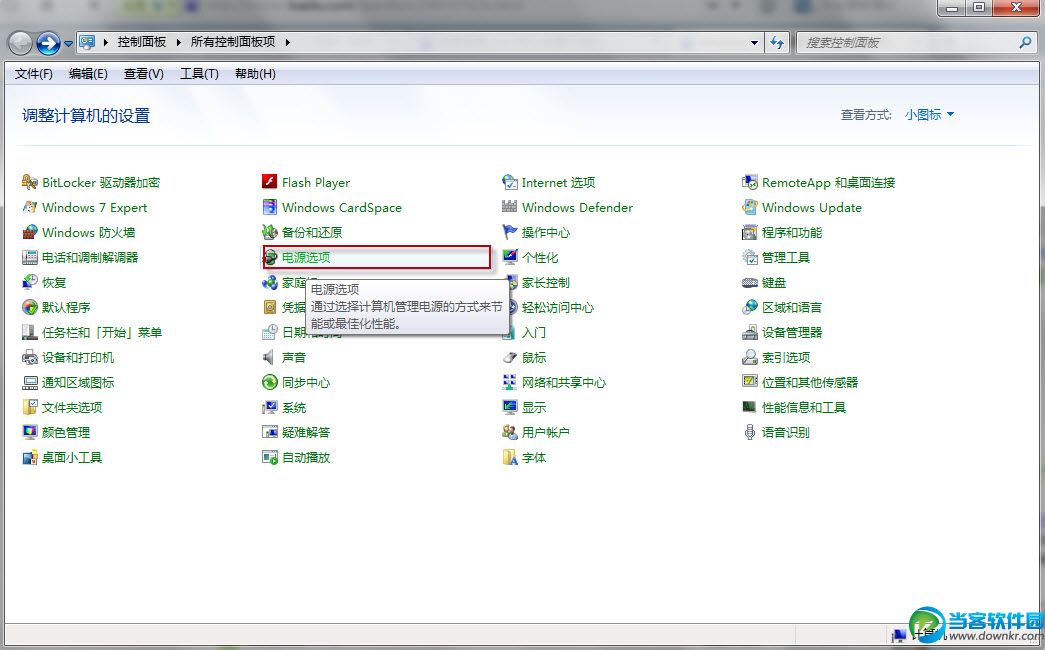Open 程序和功能 icon

click(750, 232)
